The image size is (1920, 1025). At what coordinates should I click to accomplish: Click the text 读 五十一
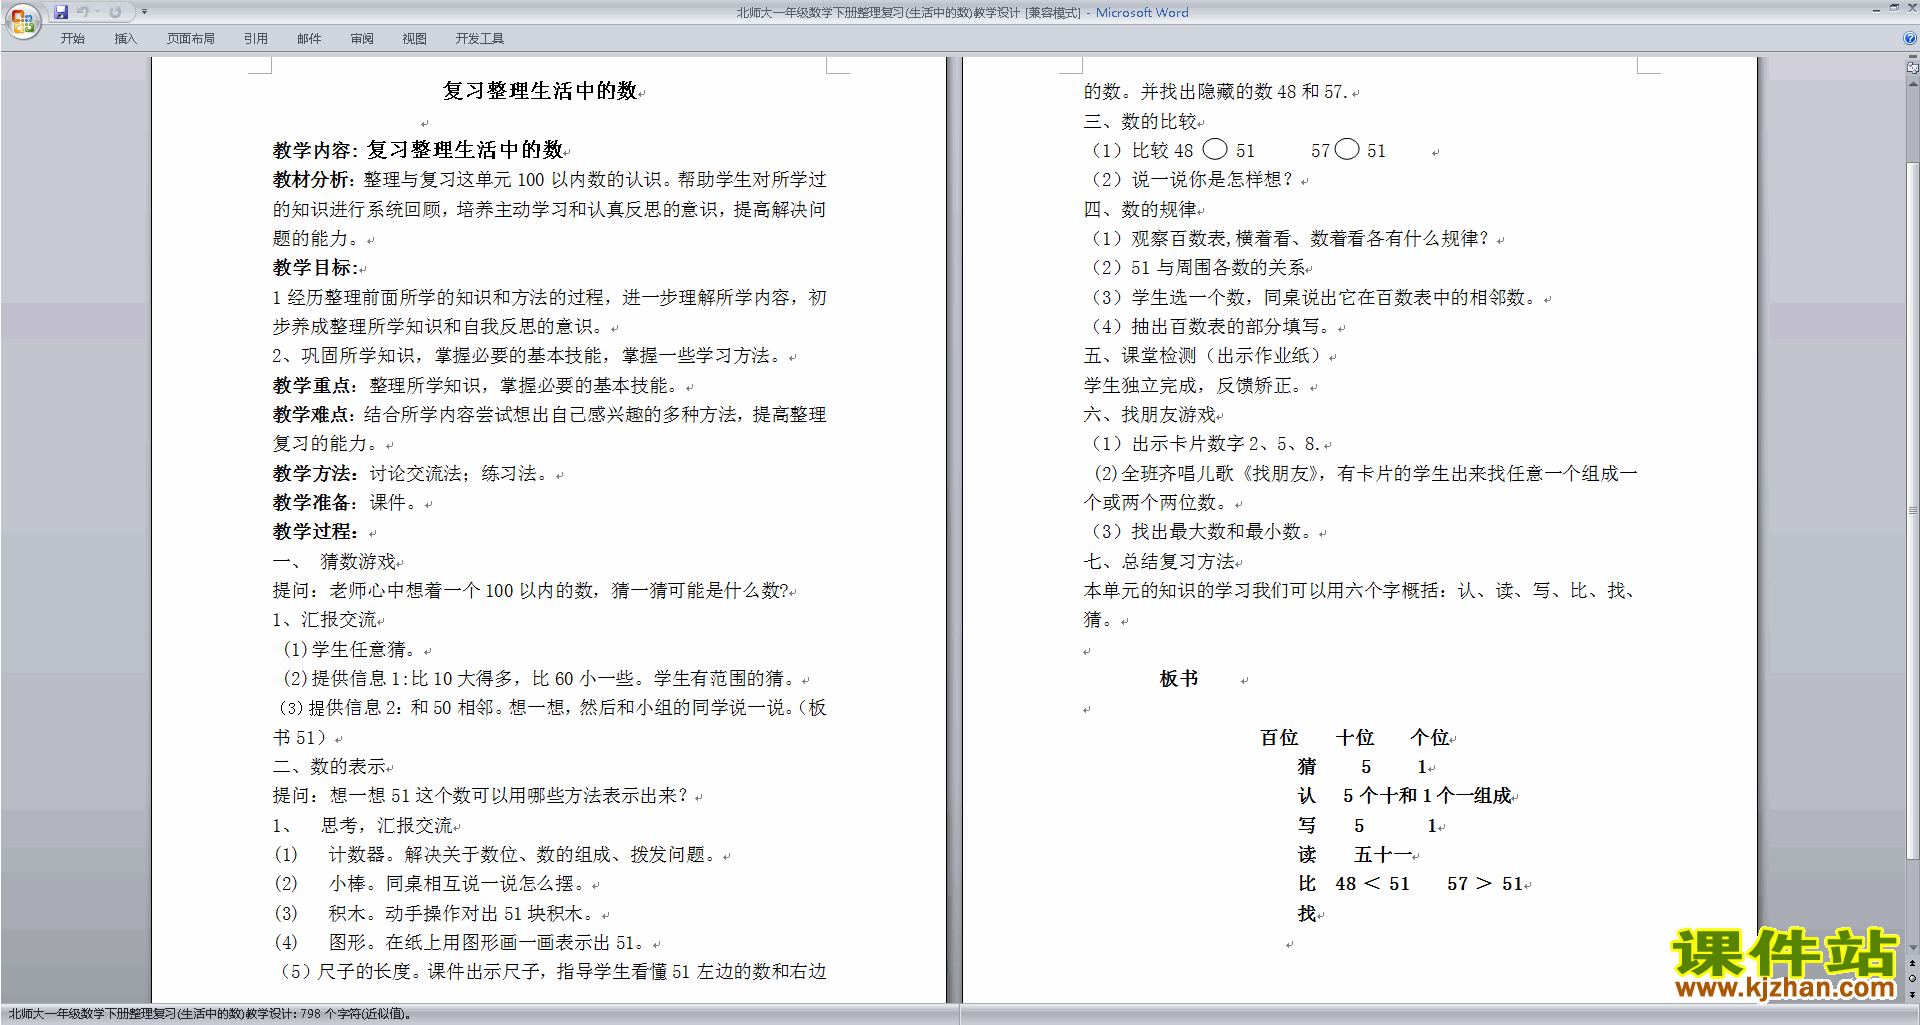tap(1354, 855)
